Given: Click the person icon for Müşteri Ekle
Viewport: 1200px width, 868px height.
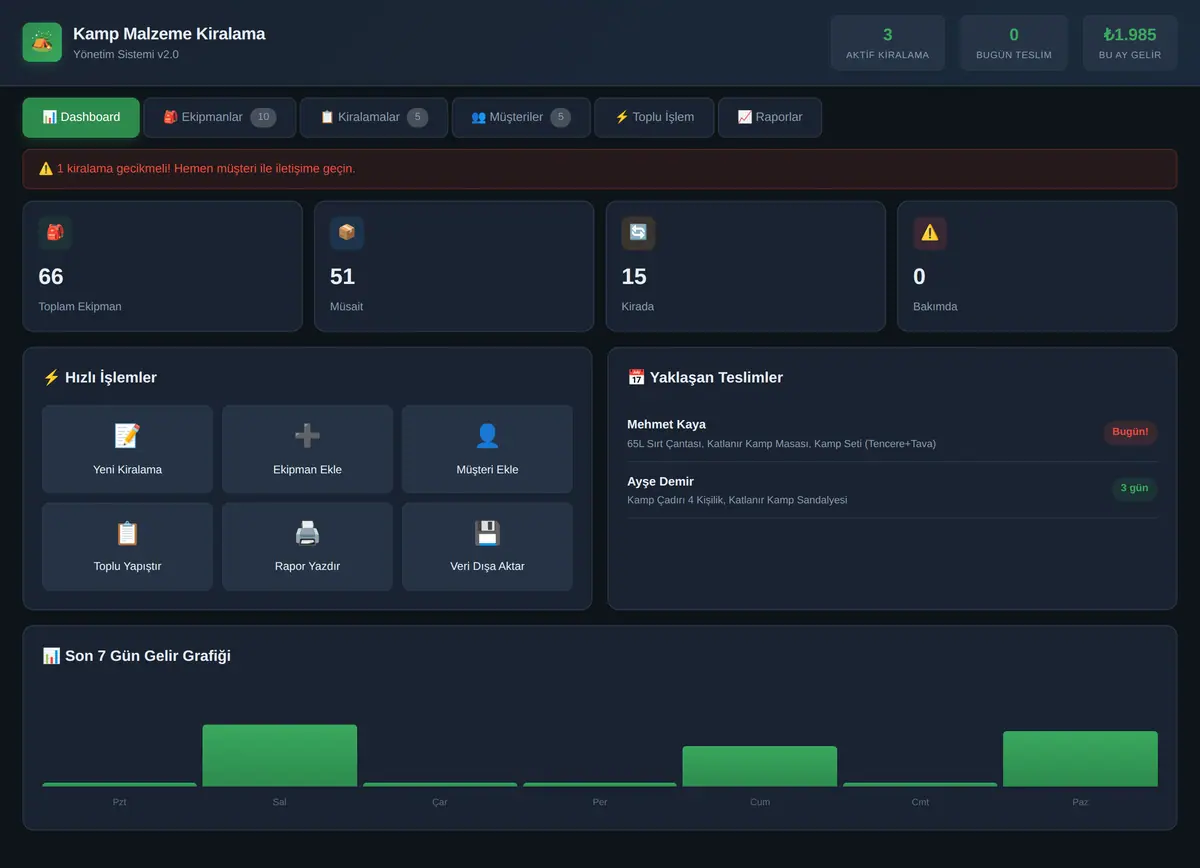Looking at the screenshot, I should [x=487, y=436].
